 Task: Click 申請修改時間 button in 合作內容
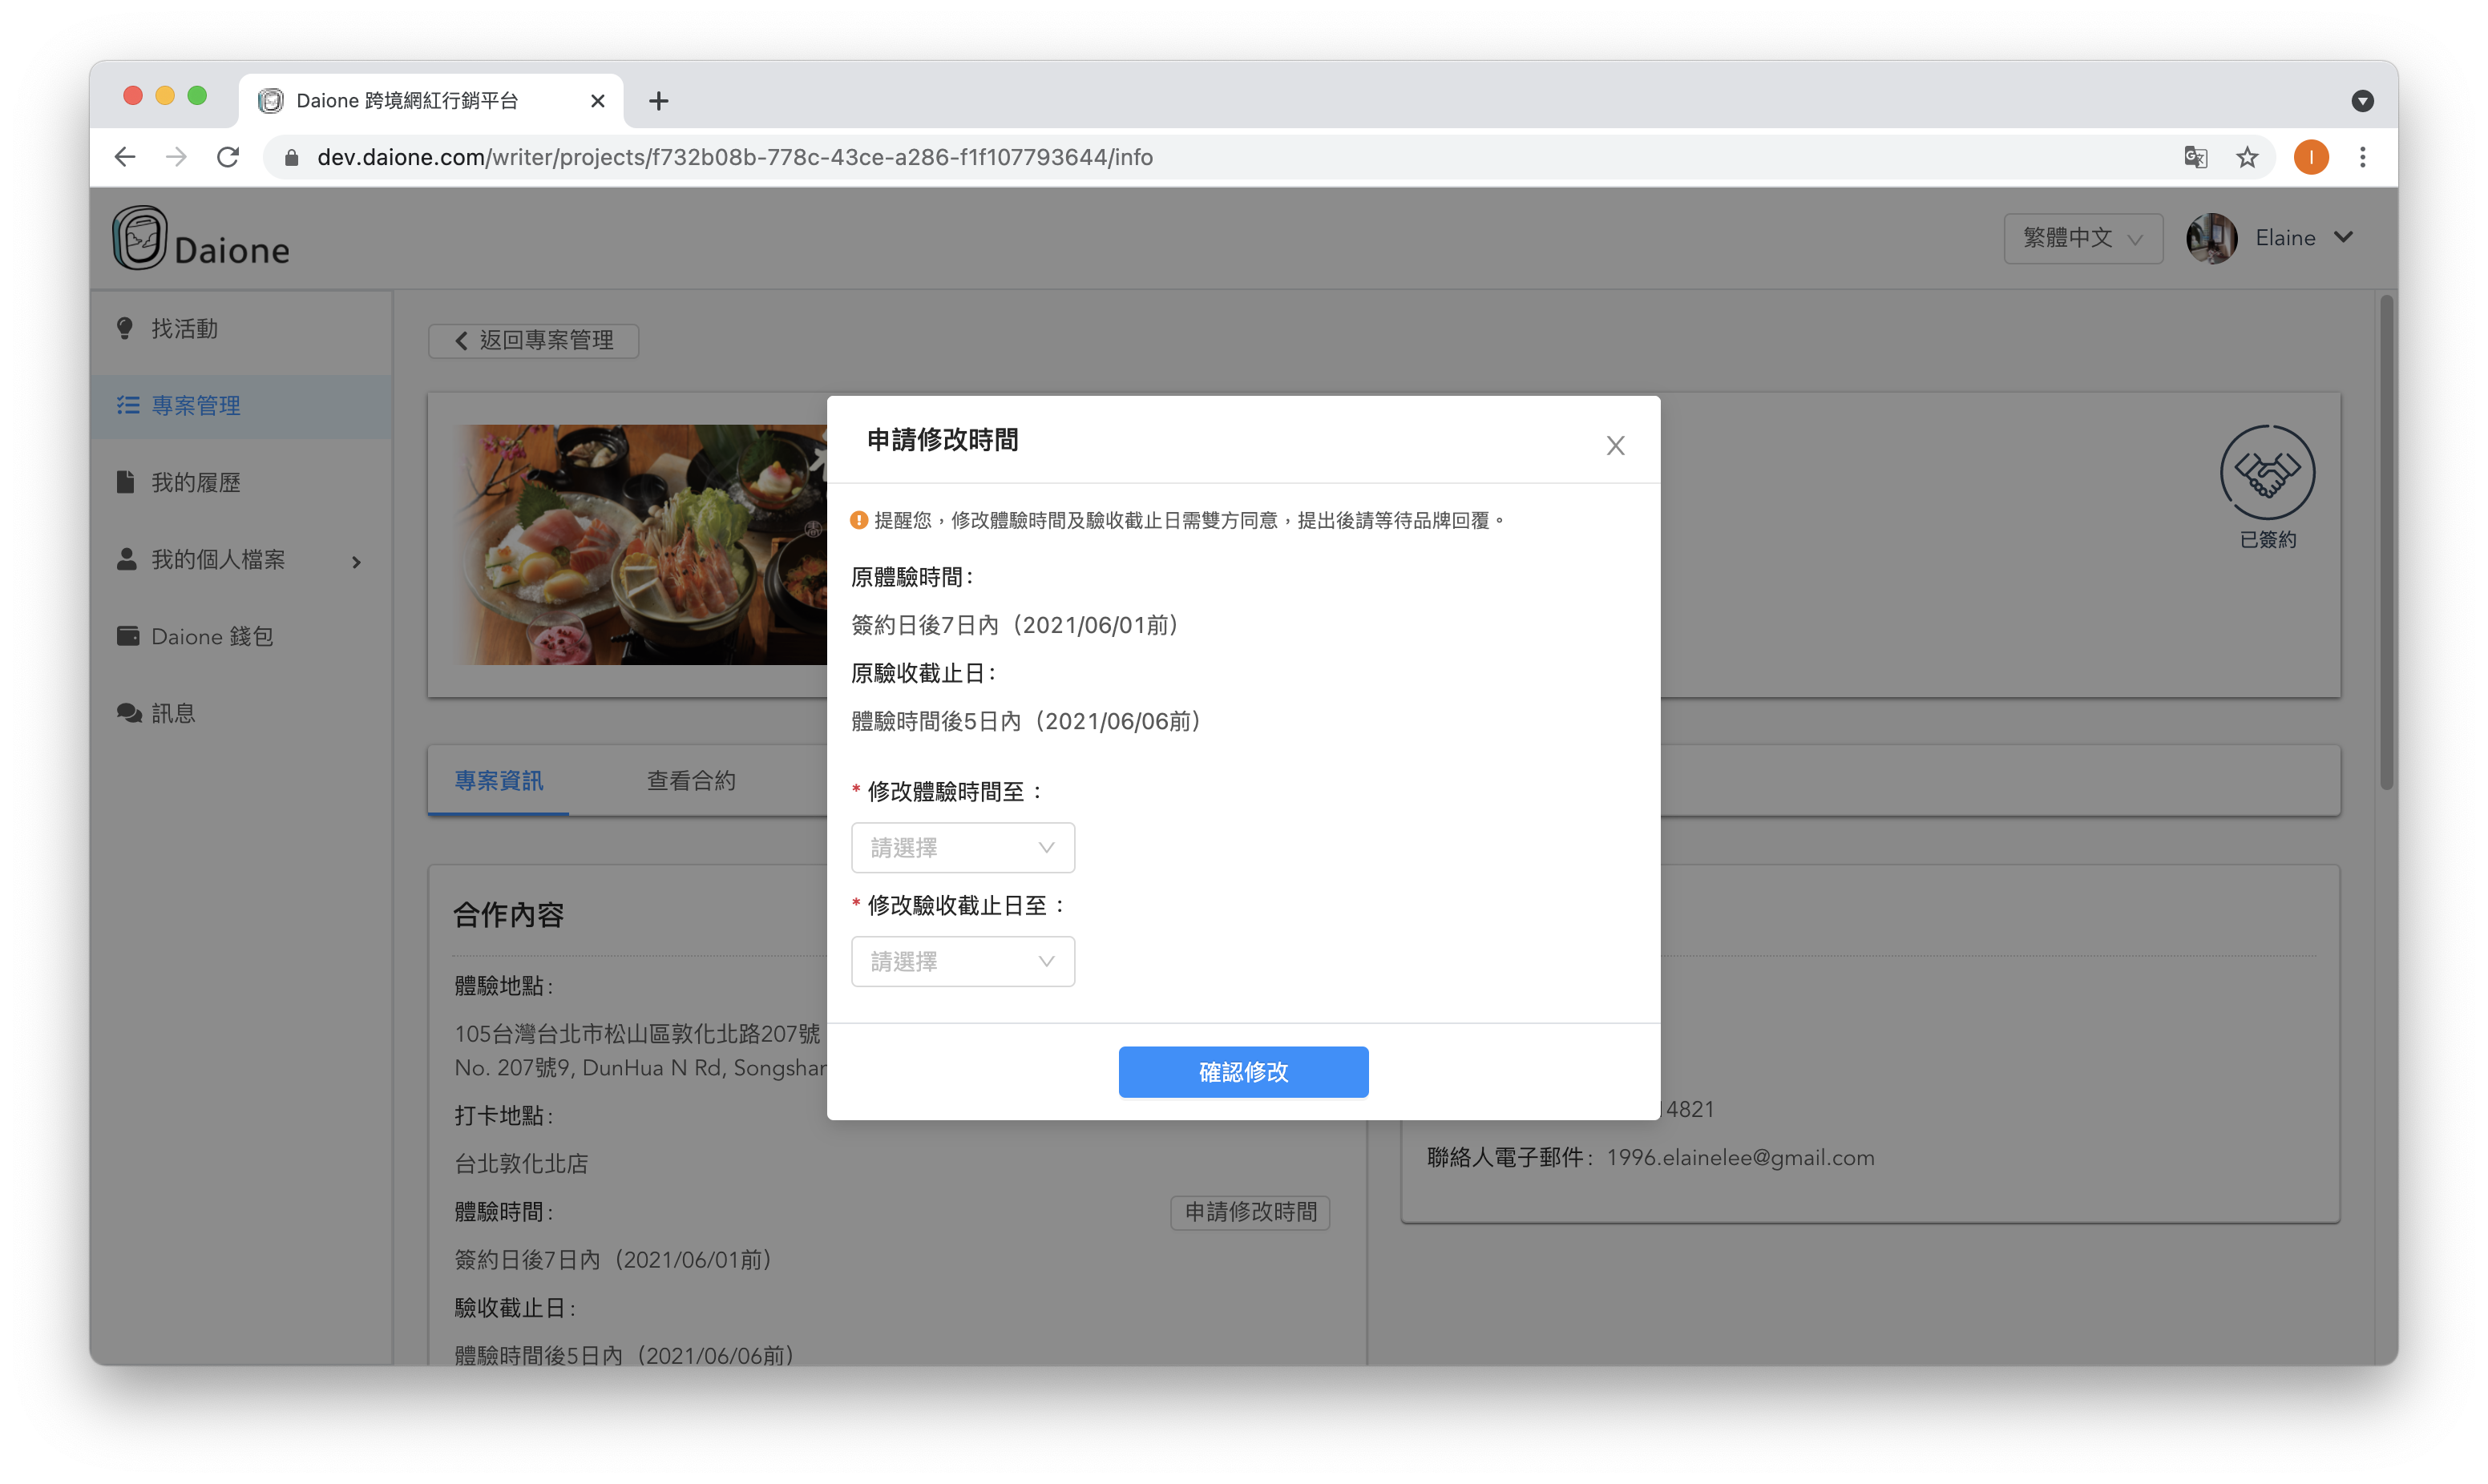click(x=1250, y=1212)
